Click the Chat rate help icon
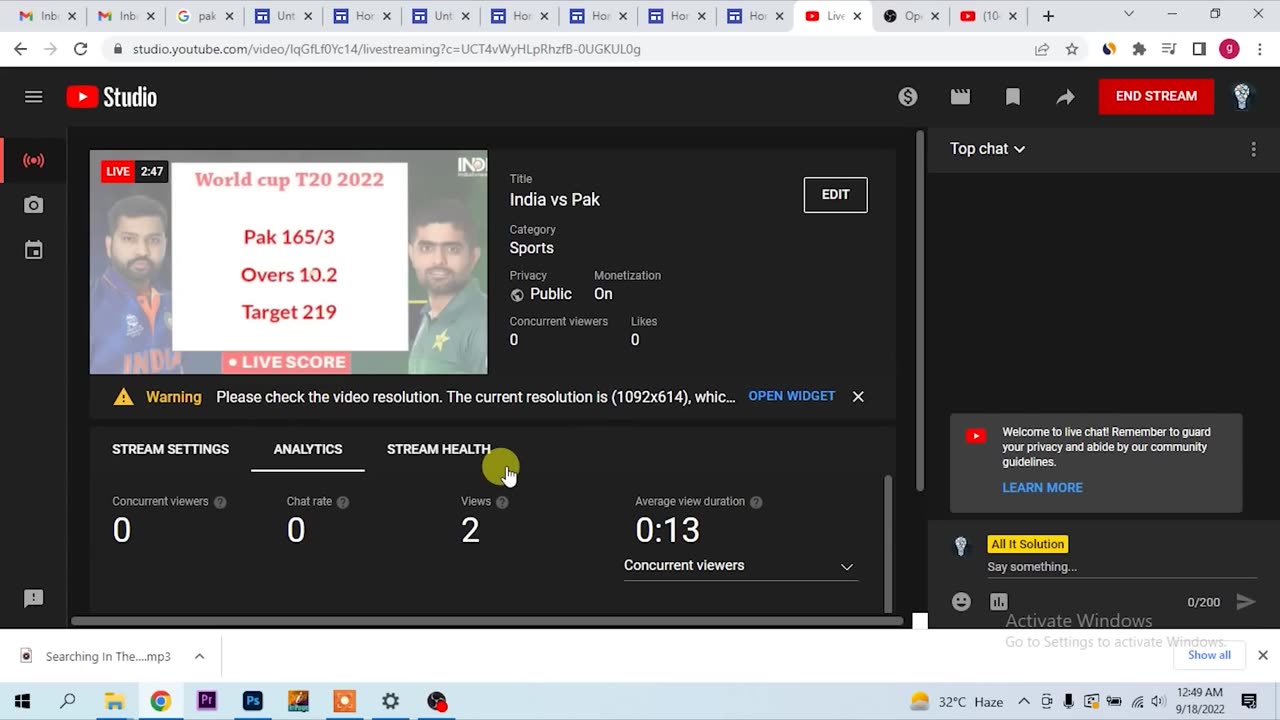 [x=343, y=502]
